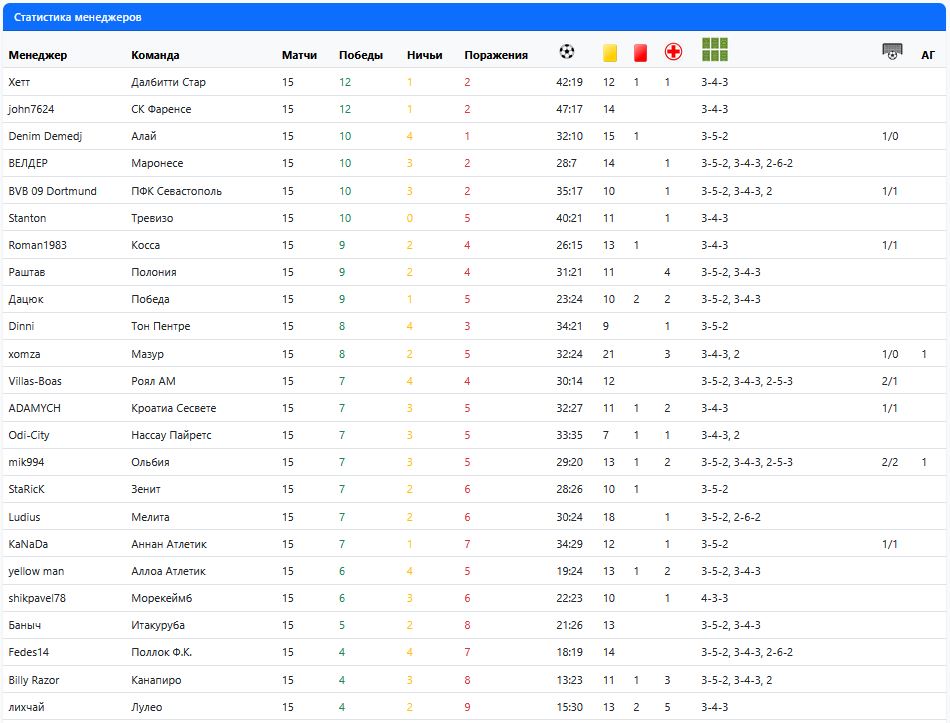Click the green formation grid icon

pyautogui.click(x=715, y=50)
